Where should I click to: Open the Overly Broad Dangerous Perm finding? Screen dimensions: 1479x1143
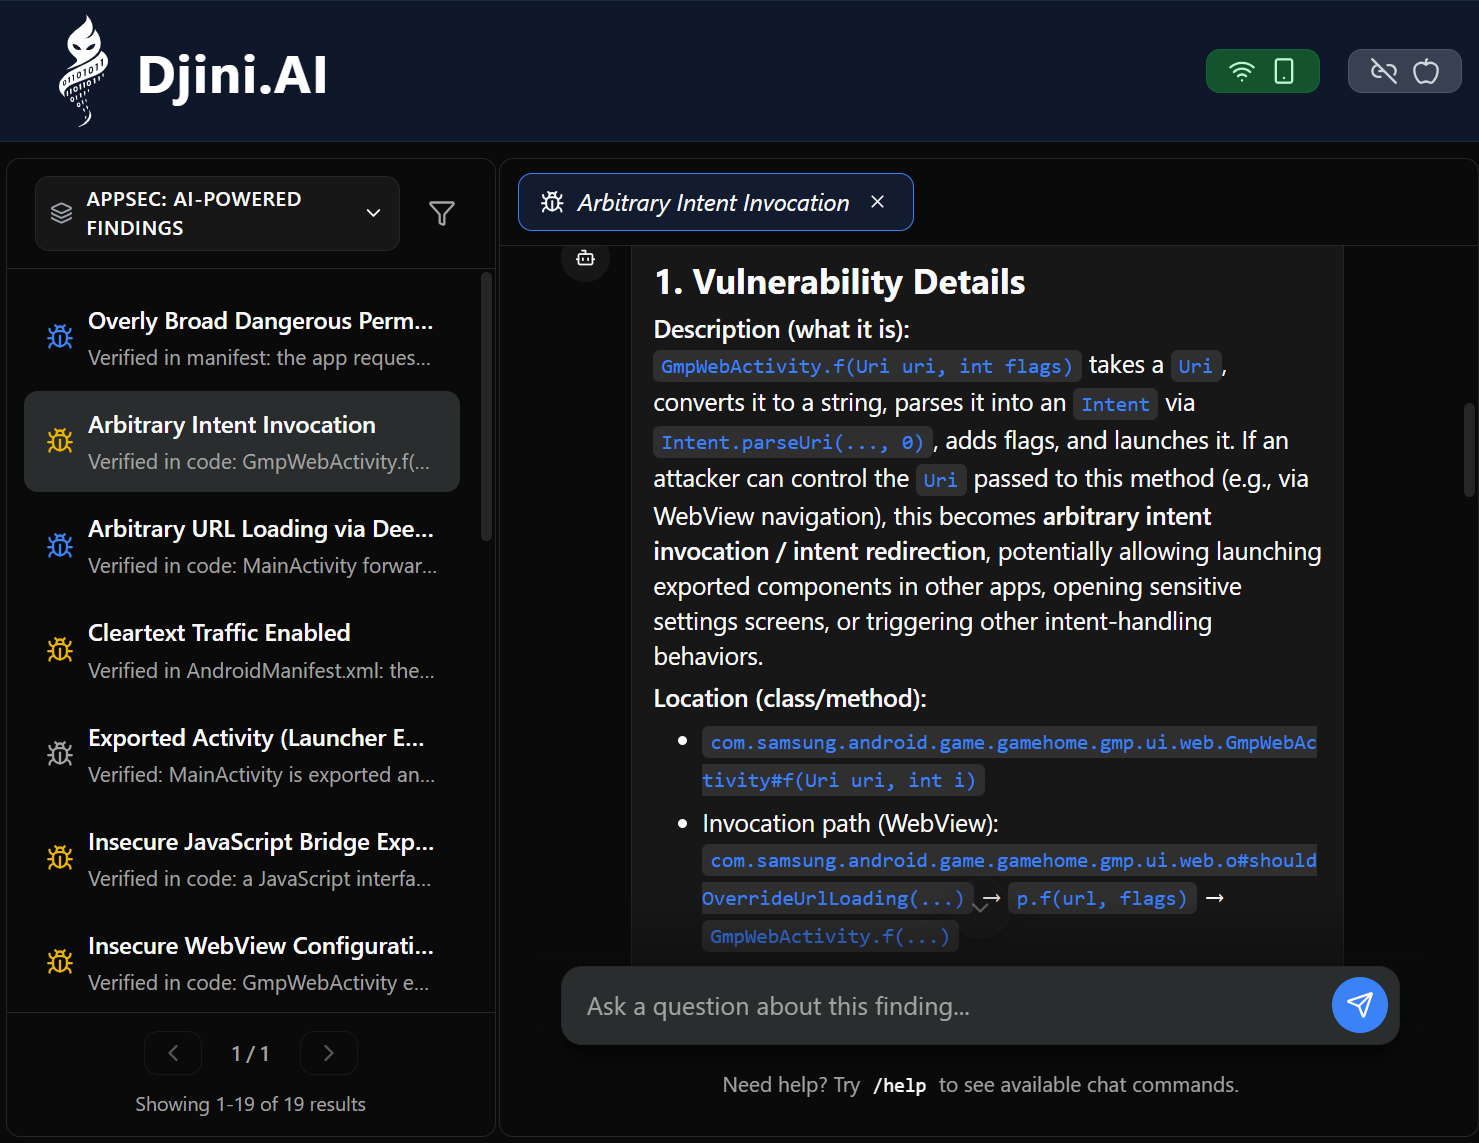coord(242,338)
